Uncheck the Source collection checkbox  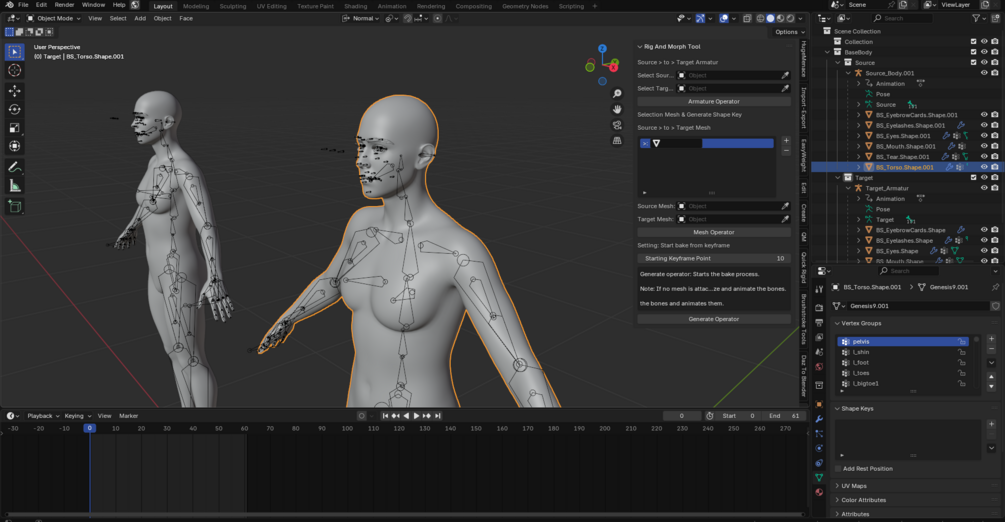click(x=974, y=62)
